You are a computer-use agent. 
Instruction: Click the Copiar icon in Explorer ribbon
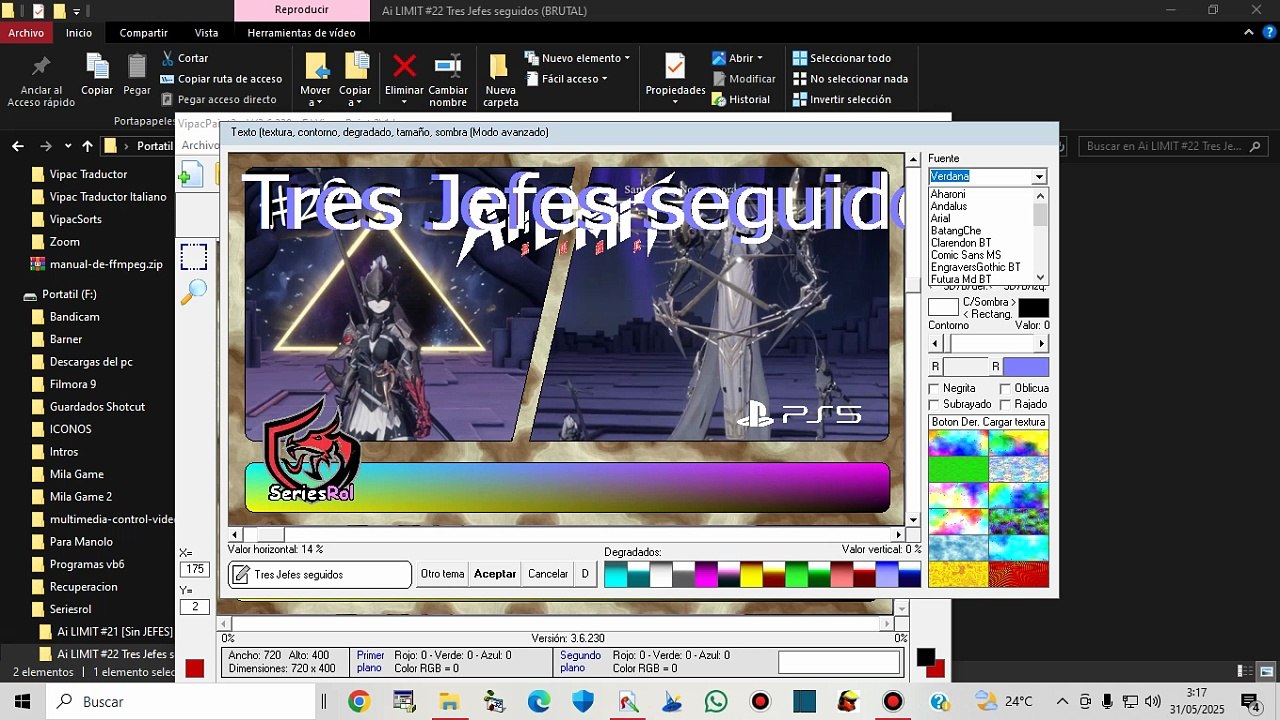(x=97, y=67)
